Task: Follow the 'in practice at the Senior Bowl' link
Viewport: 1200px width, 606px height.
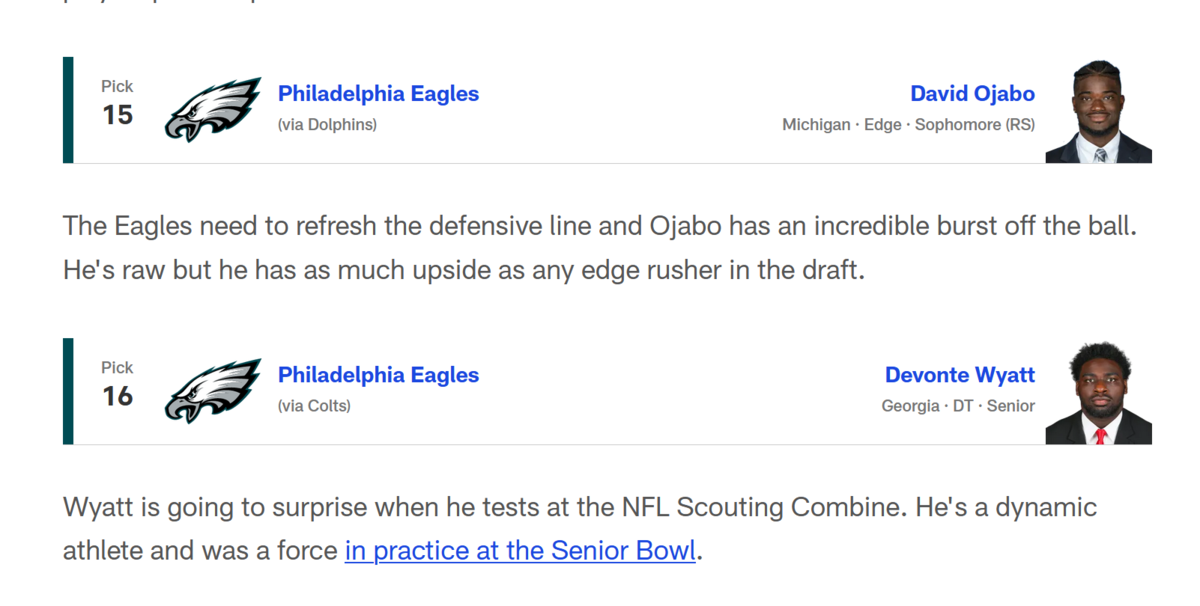Action: pyautogui.click(x=520, y=550)
